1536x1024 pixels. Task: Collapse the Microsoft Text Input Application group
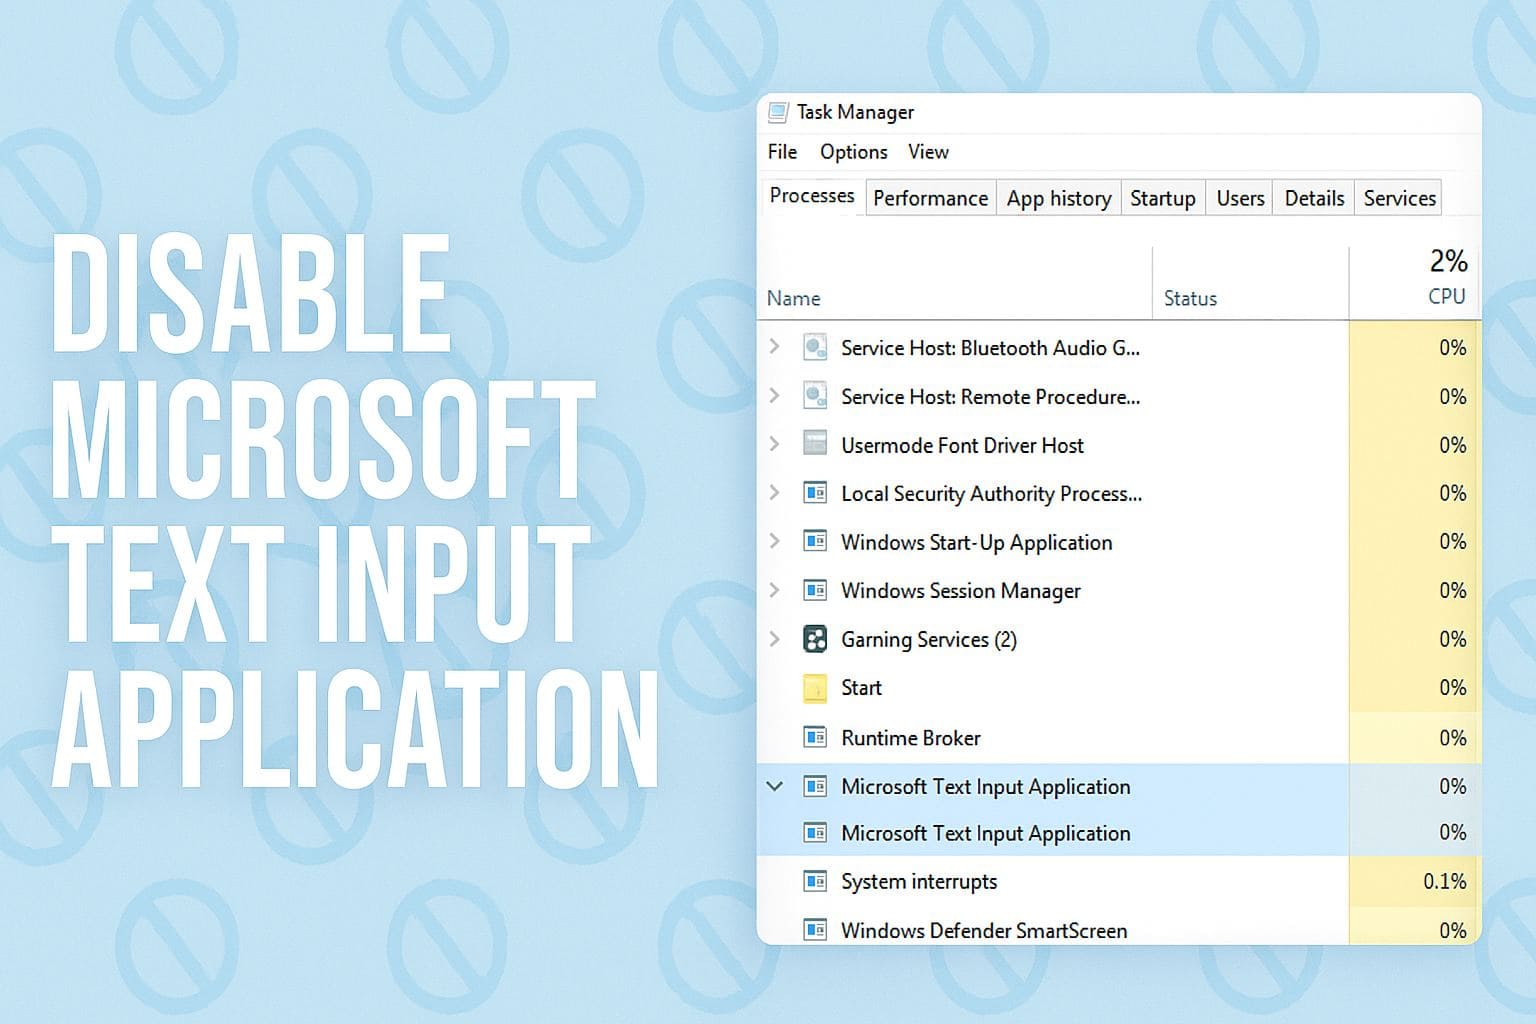[x=775, y=786]
